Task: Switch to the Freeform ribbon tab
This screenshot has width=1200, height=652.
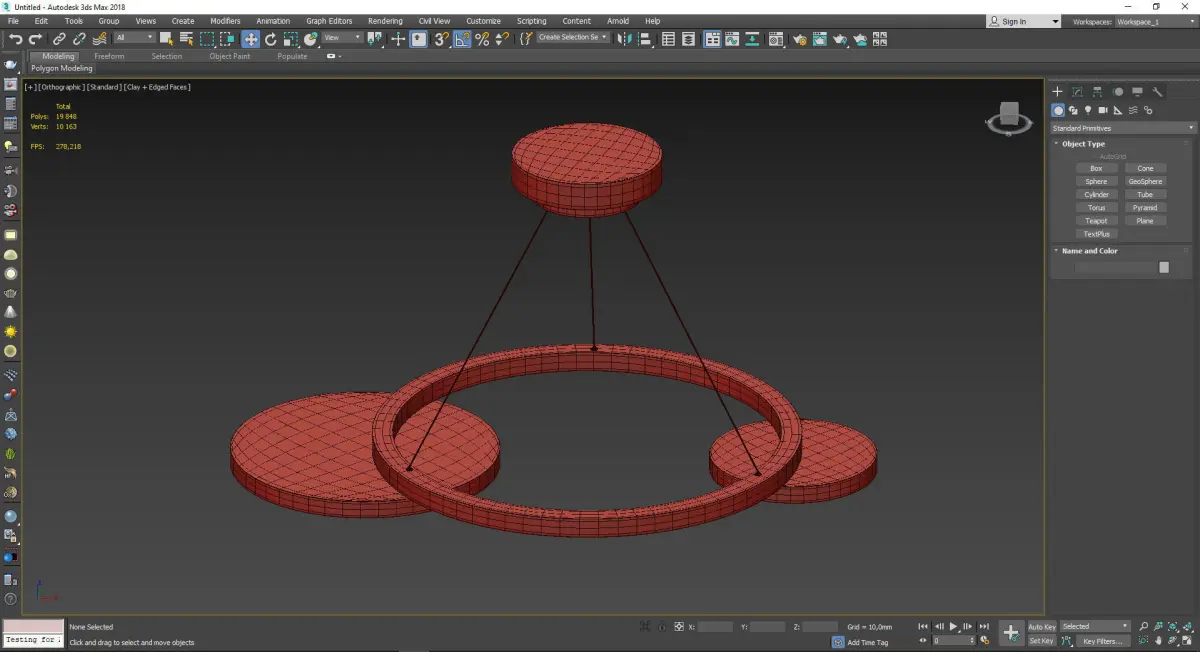Action: click(x=109, y=56)
